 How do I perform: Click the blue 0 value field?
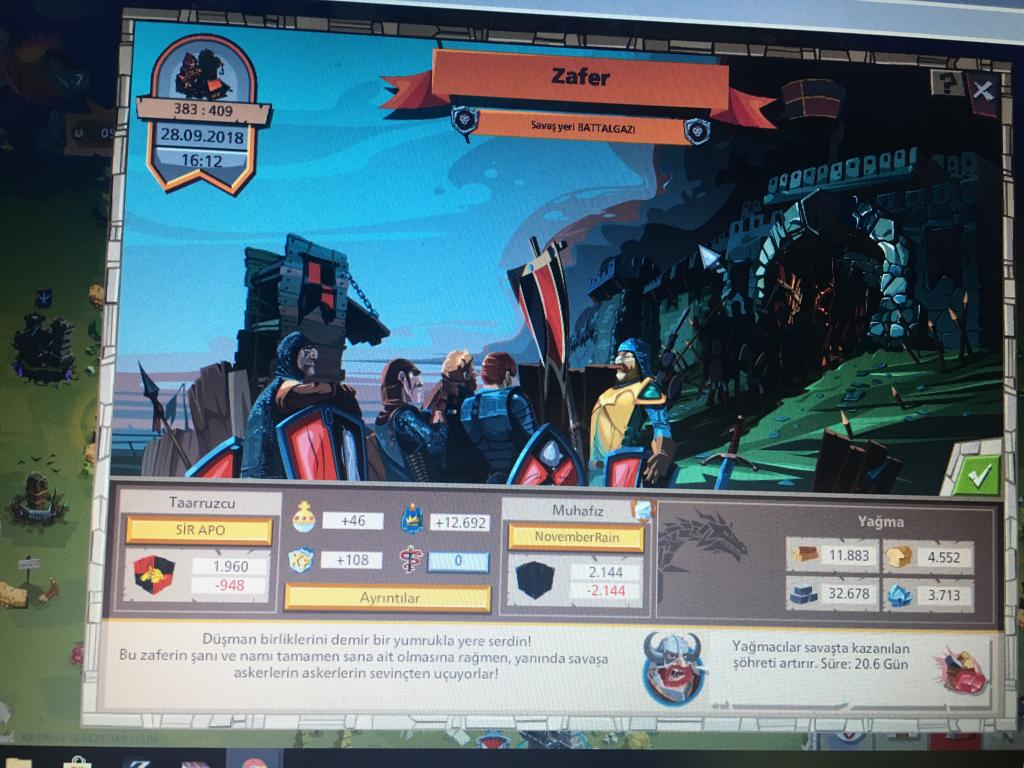458,561
